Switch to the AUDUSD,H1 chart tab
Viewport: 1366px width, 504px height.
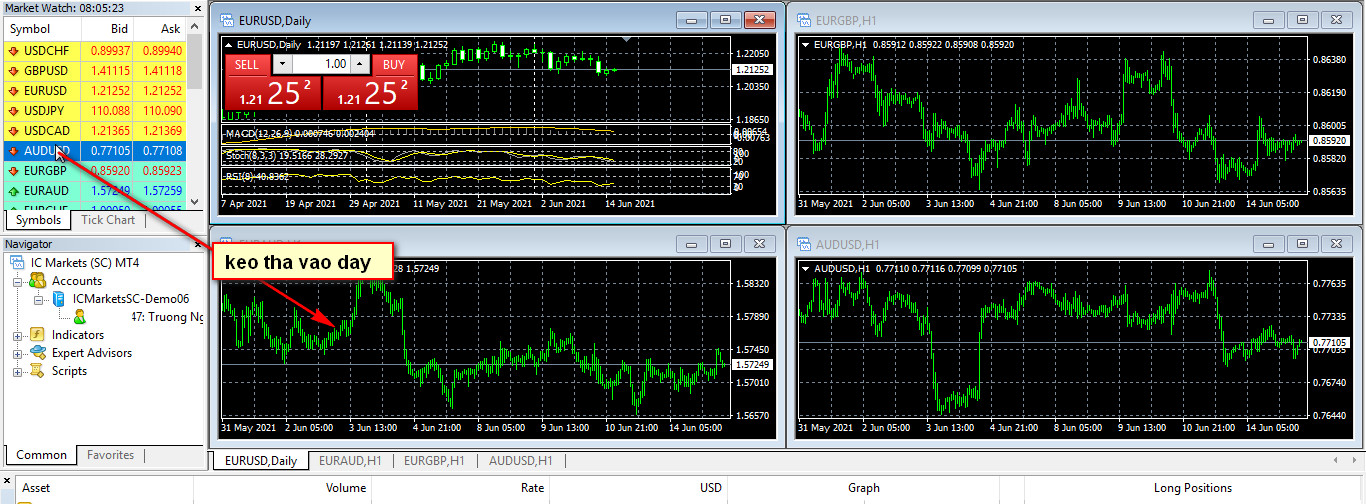point(515,461)
